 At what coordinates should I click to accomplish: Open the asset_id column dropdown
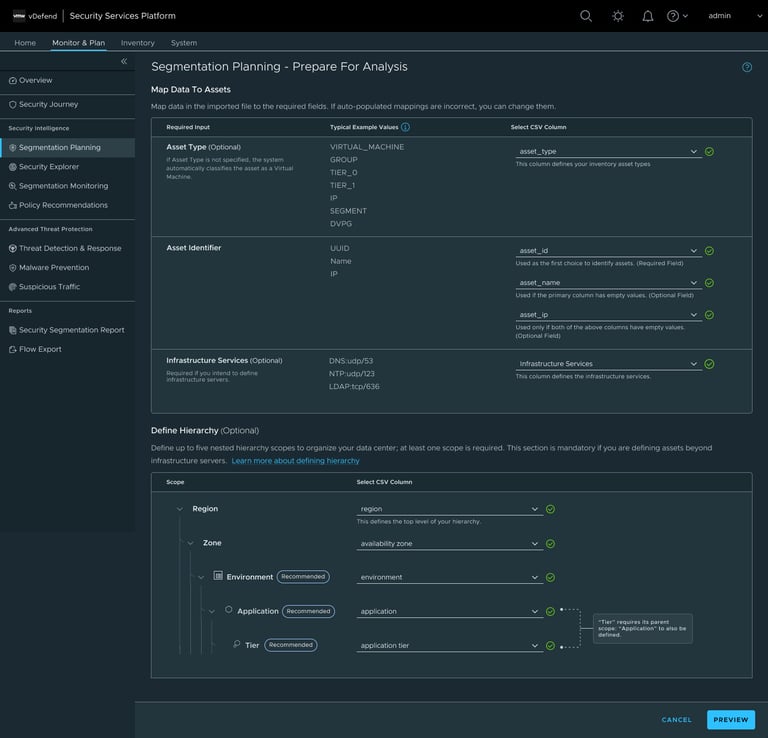click(608, 251)
